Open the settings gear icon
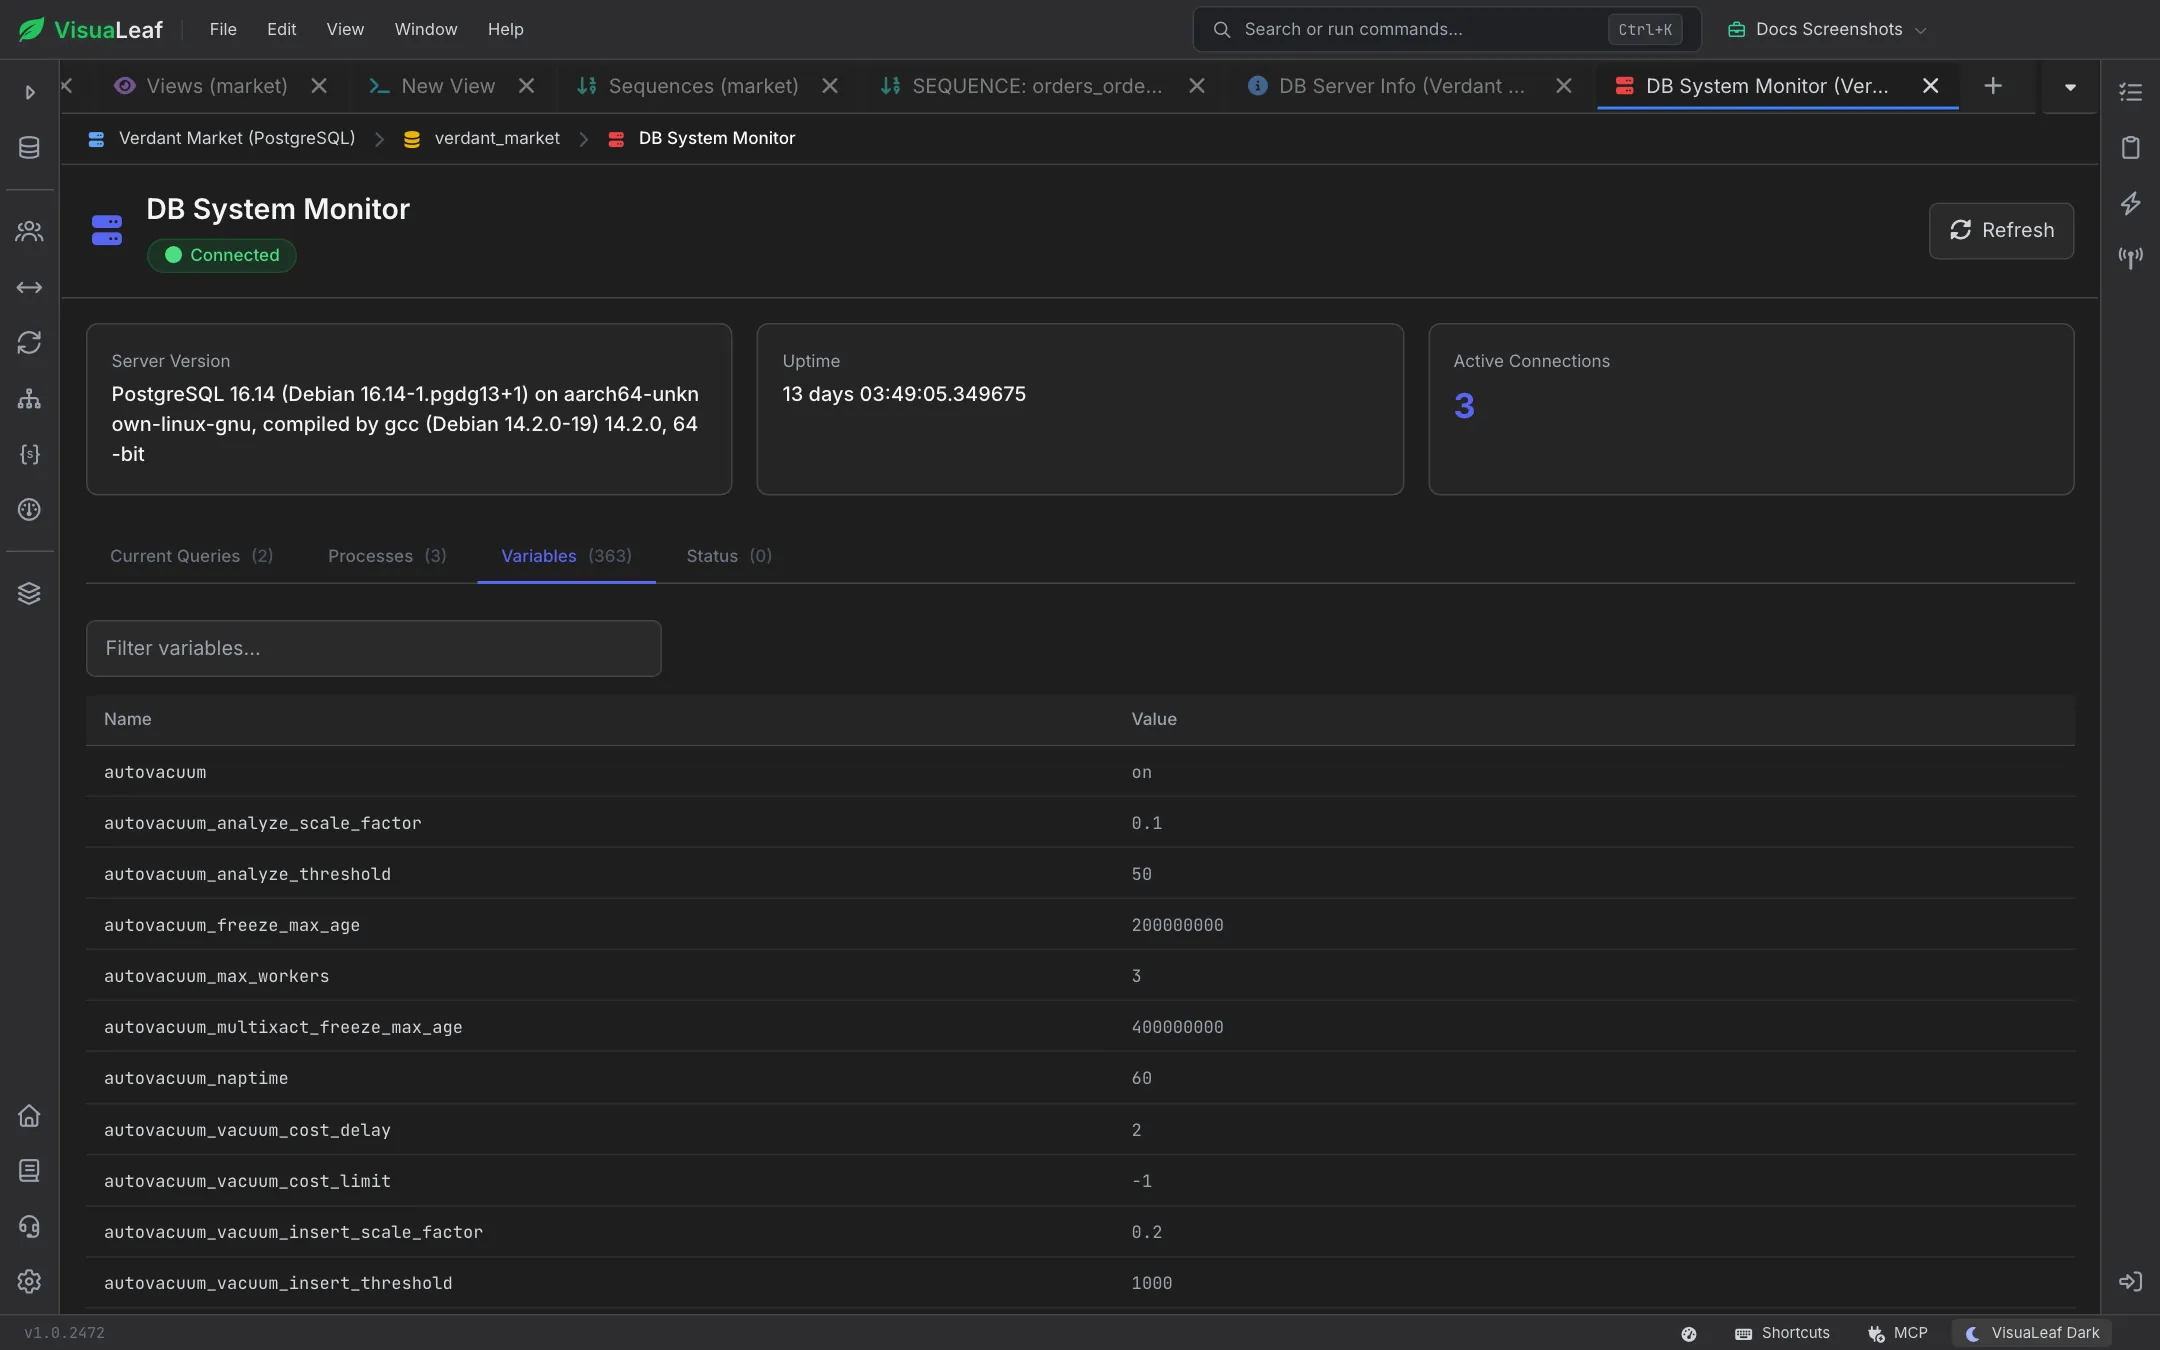The image size is (2160, 1350). [29, 1281]
